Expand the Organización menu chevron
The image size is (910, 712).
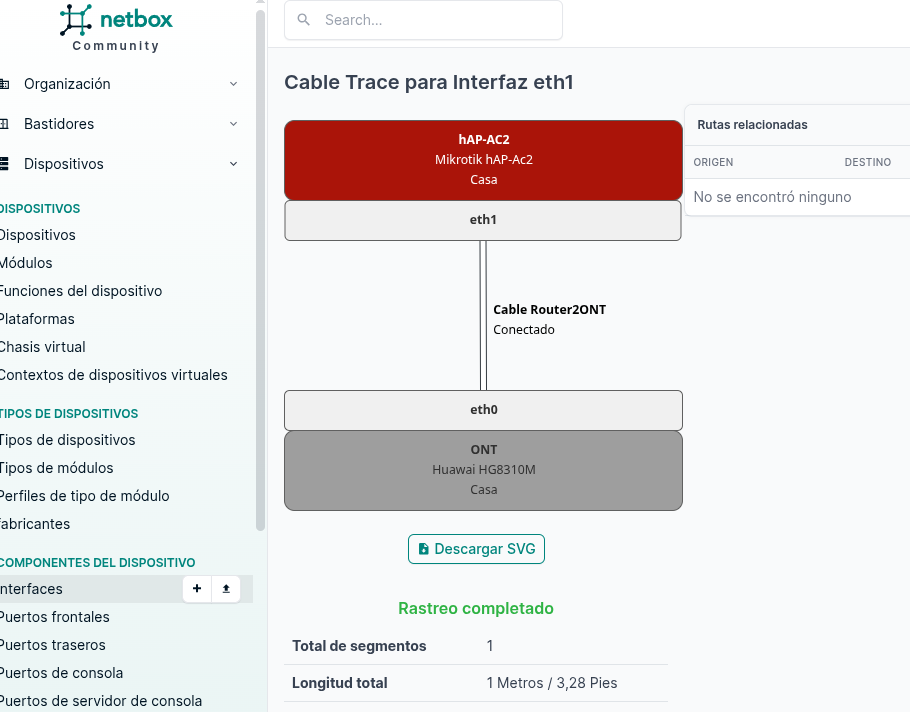(x=233, y=84)
